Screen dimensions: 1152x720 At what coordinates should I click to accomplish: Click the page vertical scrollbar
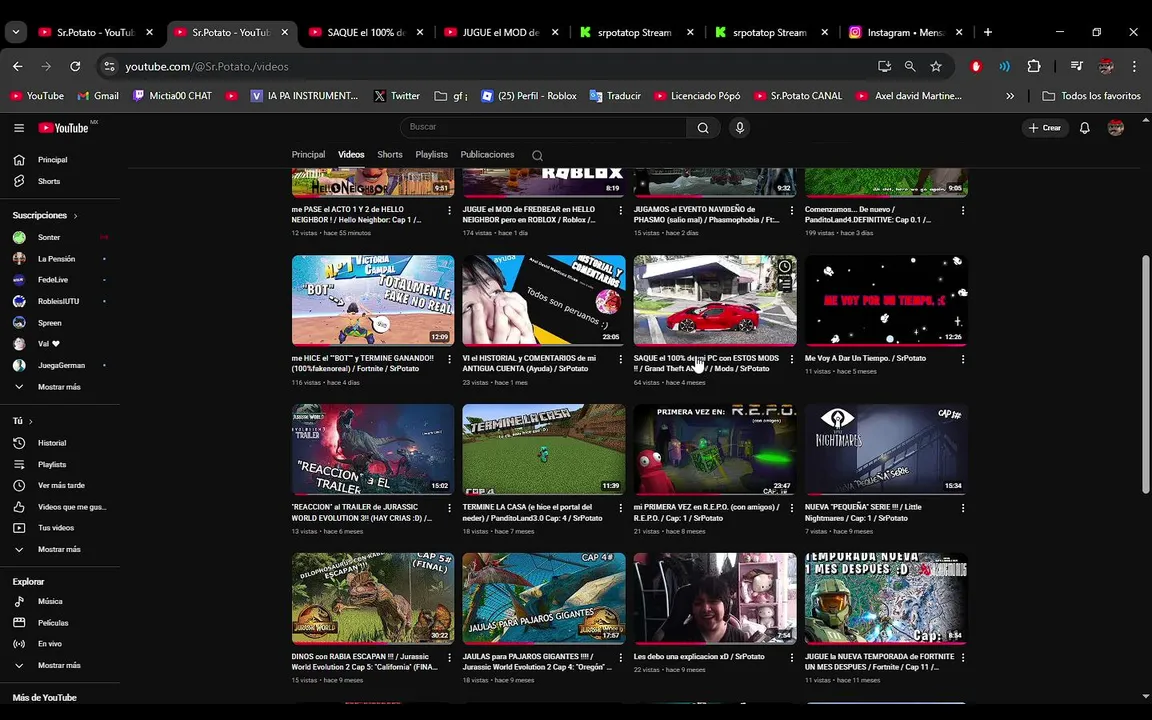(1145, 374)
